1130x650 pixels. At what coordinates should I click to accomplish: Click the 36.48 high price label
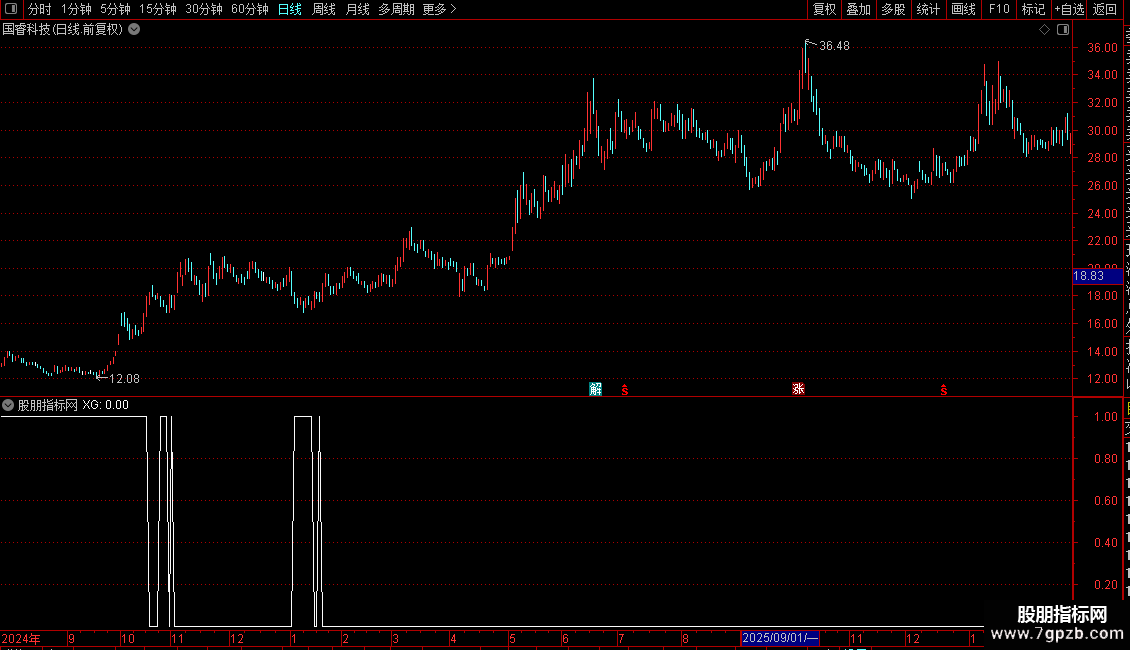point(835,46)
